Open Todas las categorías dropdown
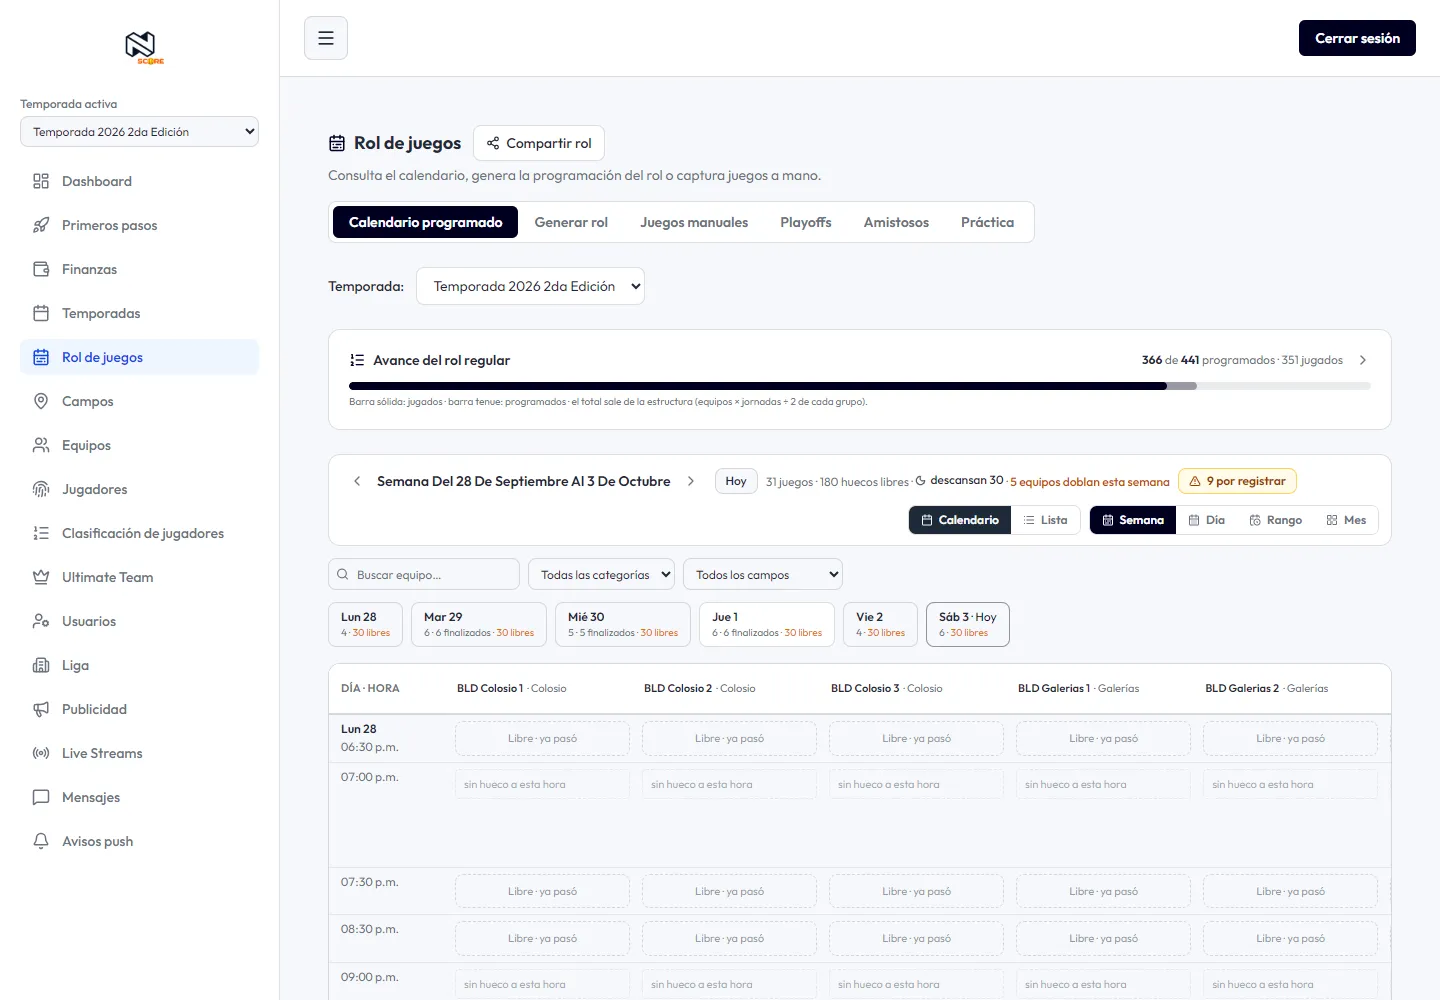The height and width of the screenshot is (1000, 1440). click(601, 575)
